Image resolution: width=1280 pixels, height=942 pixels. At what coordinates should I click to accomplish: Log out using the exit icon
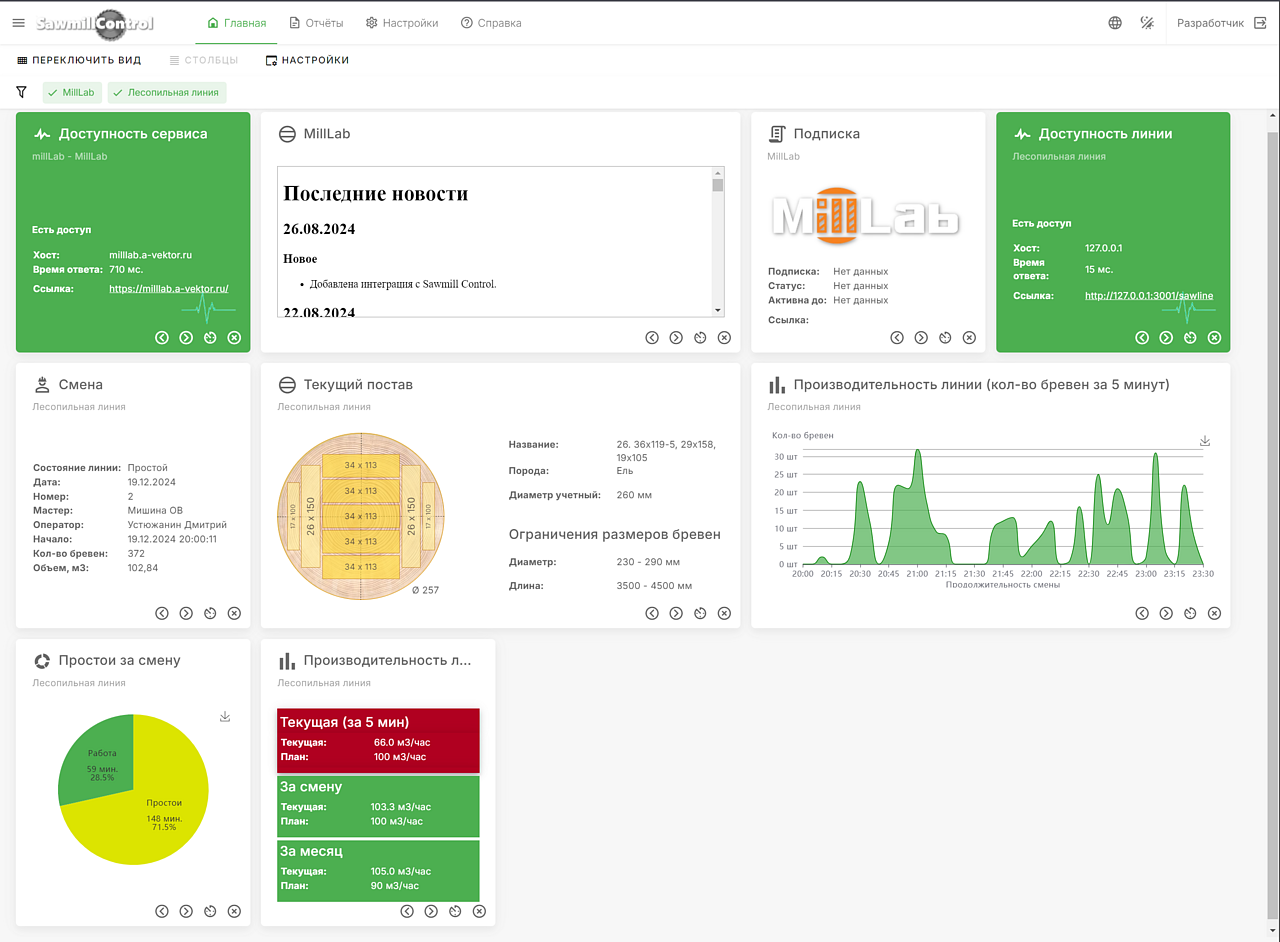(1260, 23)
